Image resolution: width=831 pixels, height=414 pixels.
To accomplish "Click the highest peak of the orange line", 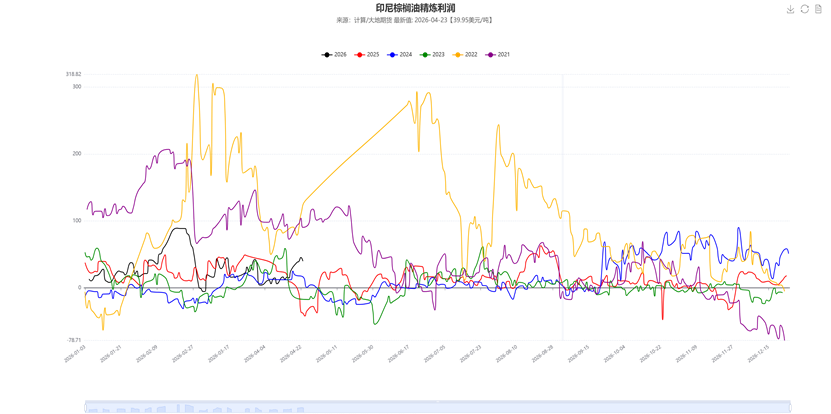I will [196, 76].
